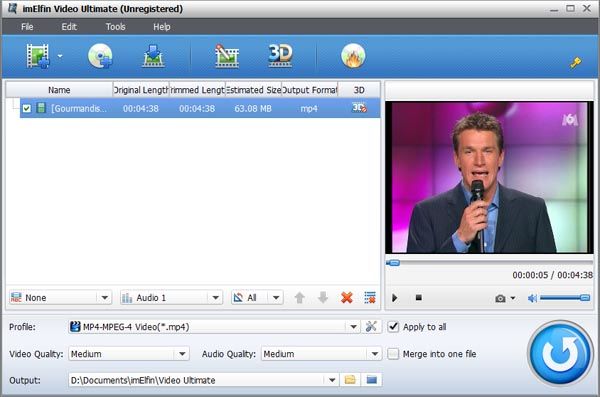
Task: Open the video Edit tool icon
Action: tap(227, 56)
